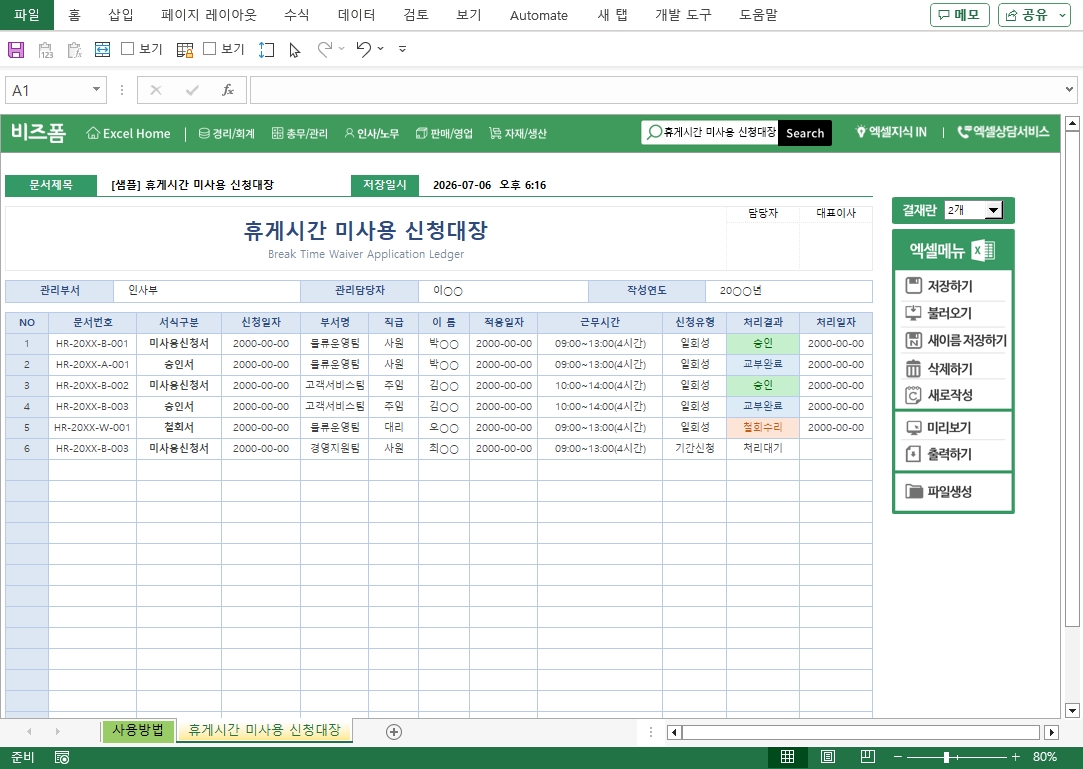Click the 삭제하기 trash menu item
The image size is (1083, 769).
(953, 369)
